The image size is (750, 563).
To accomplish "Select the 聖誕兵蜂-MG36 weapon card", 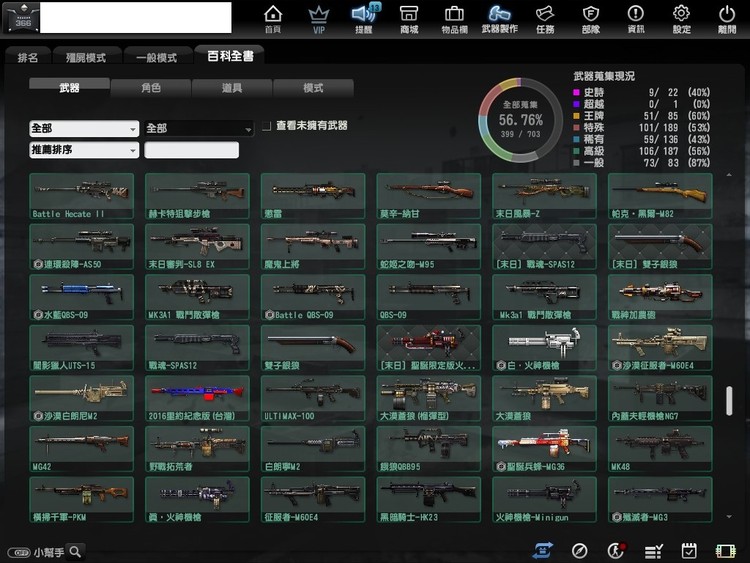I will coord(544,449).
